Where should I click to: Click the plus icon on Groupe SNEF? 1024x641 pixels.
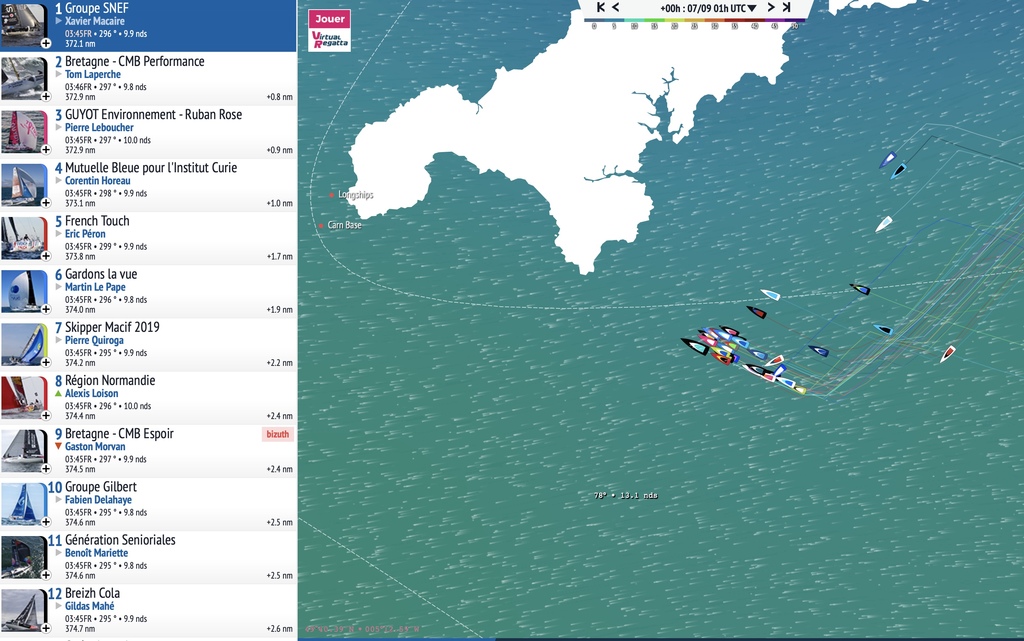tap(46, 44)
